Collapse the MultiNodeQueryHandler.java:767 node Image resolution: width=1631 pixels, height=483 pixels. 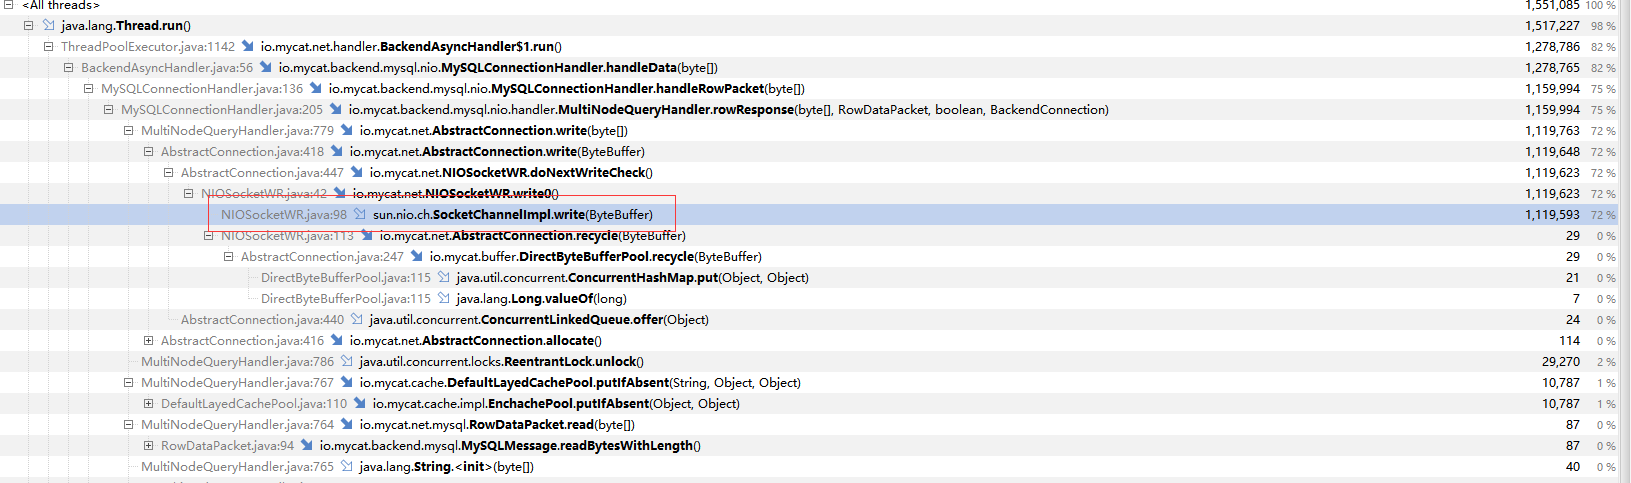click(x=128, y=383)
